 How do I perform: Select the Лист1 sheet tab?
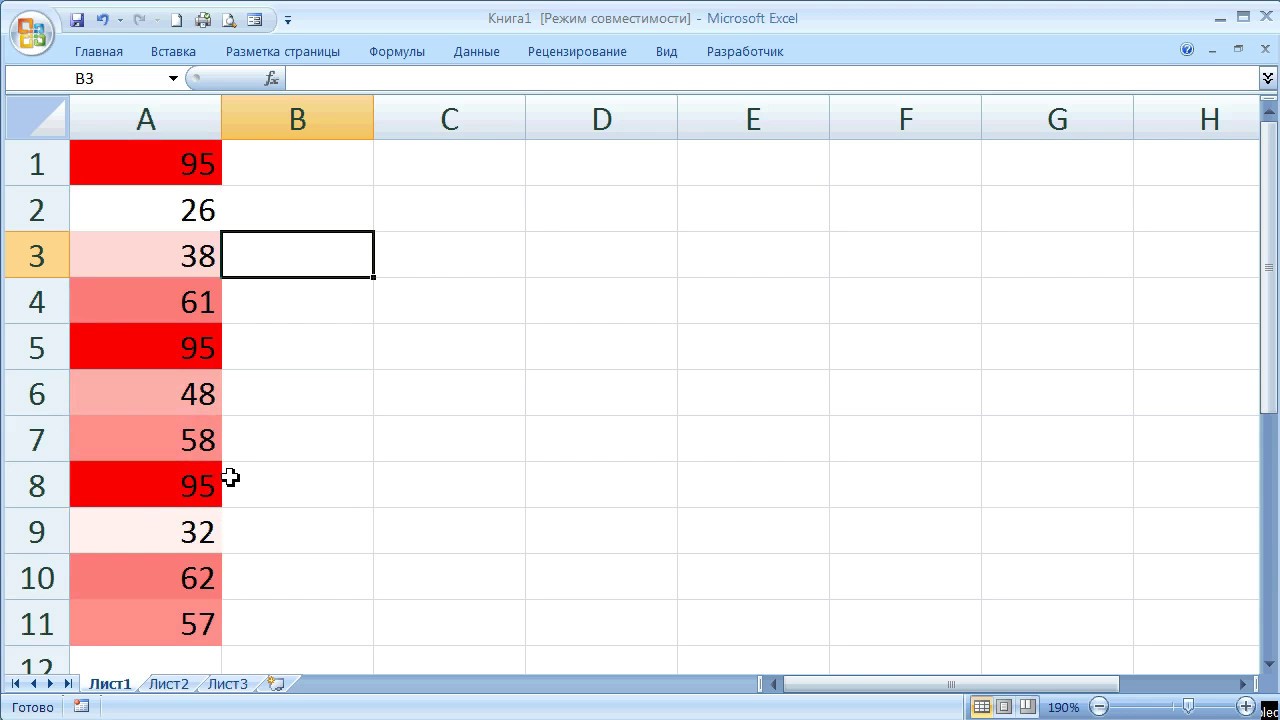point(110,684)
